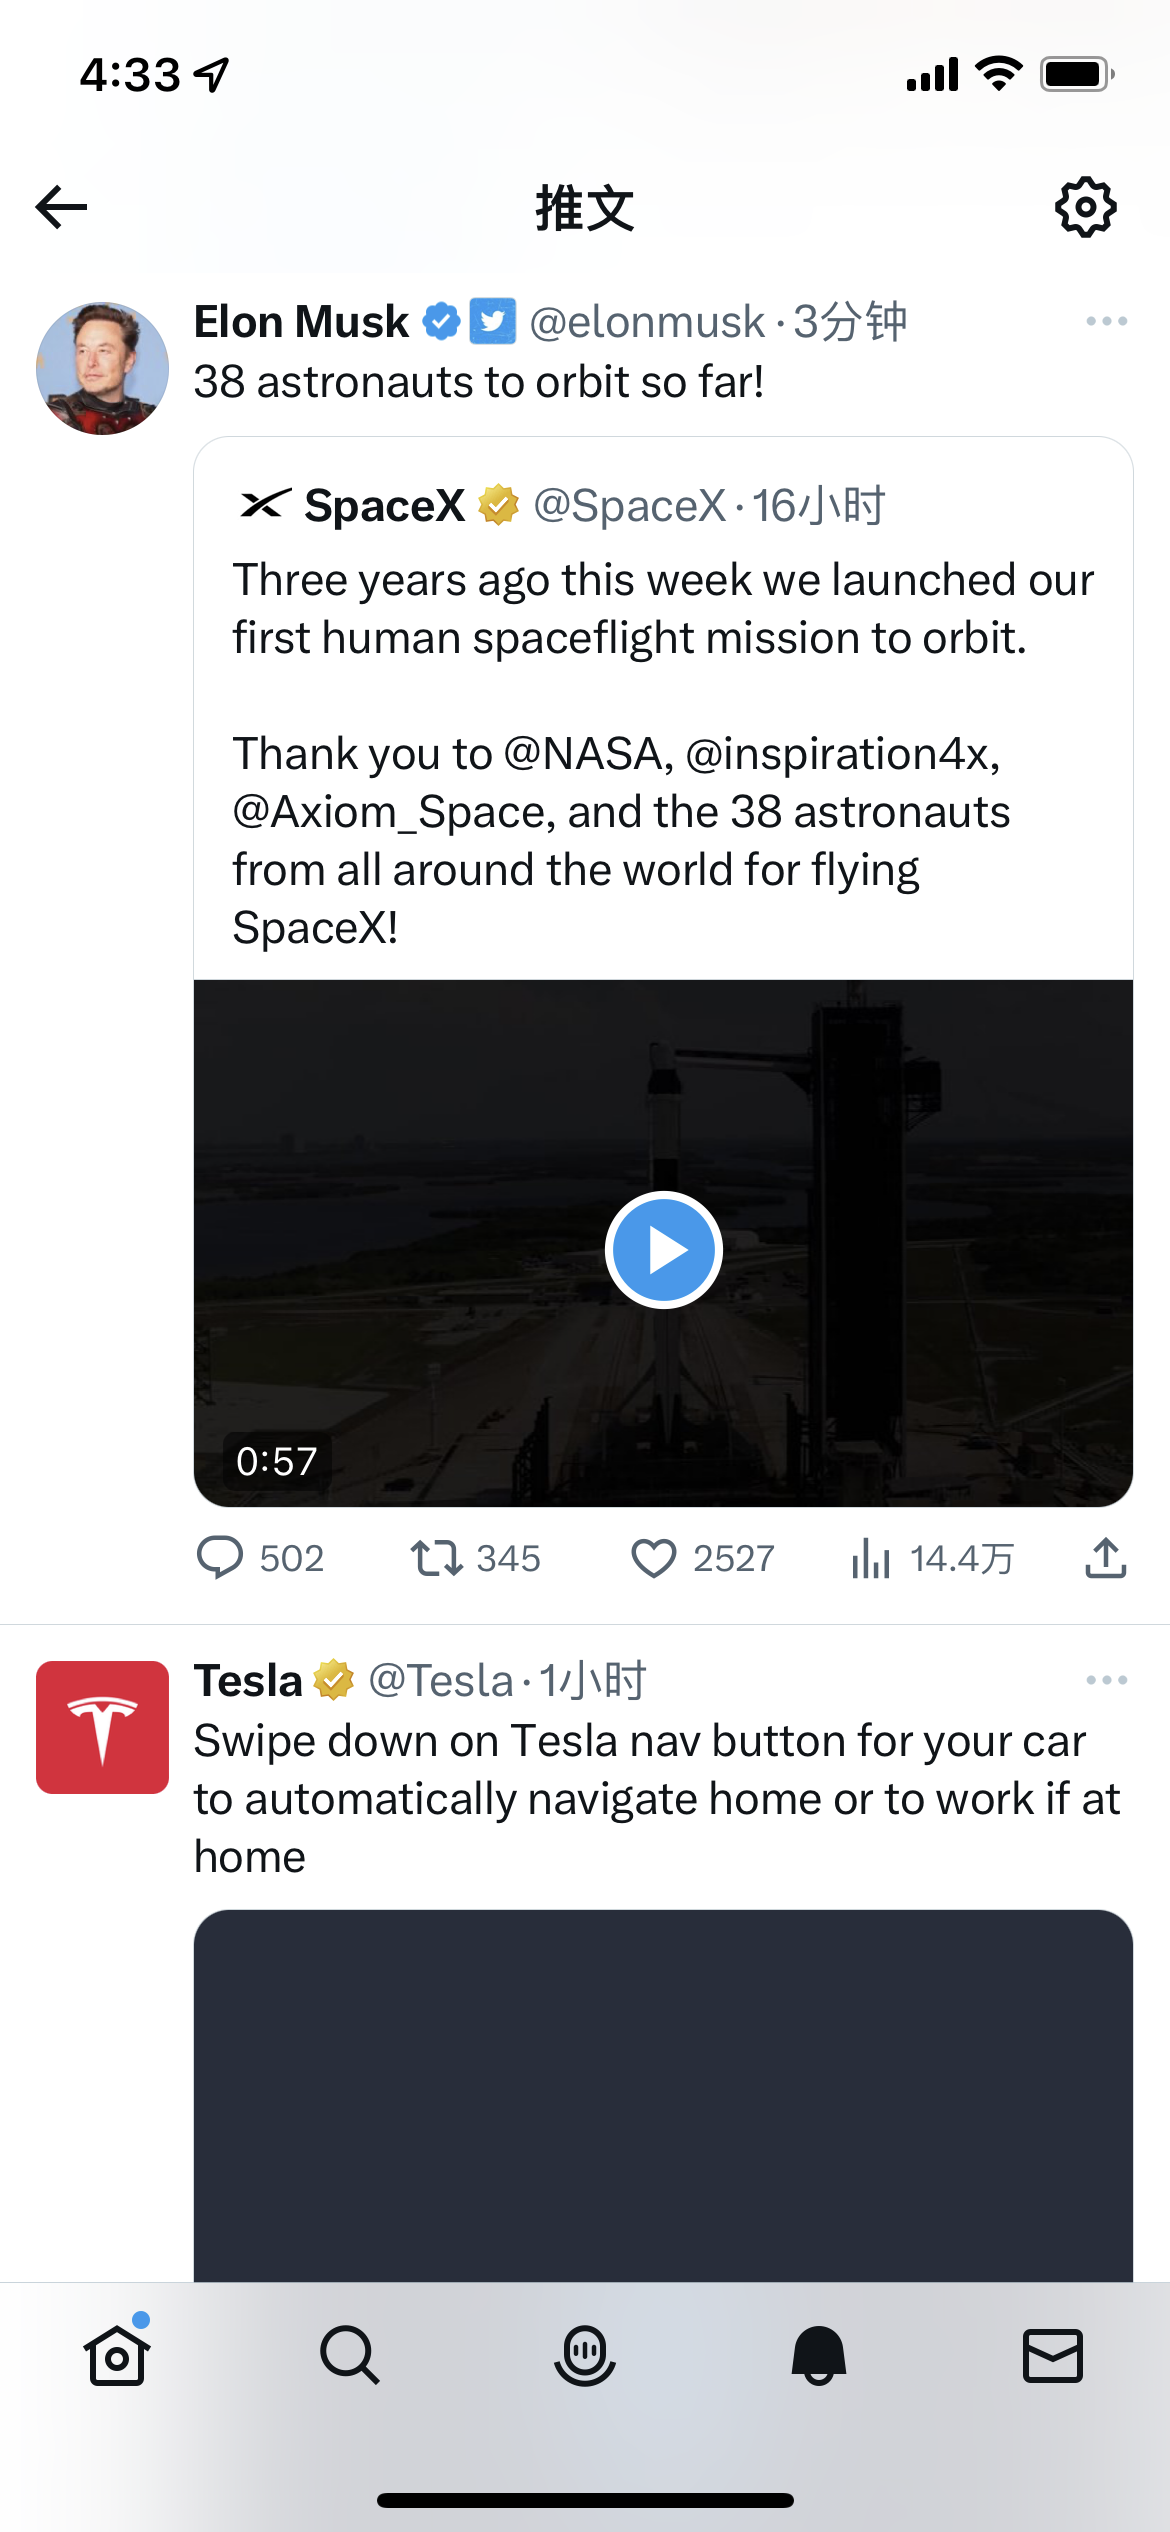The width and height of the screenshot is (1170, 2532).
Task: Open more options on Tesla tweet
Action: [x=1106, y=1680]
